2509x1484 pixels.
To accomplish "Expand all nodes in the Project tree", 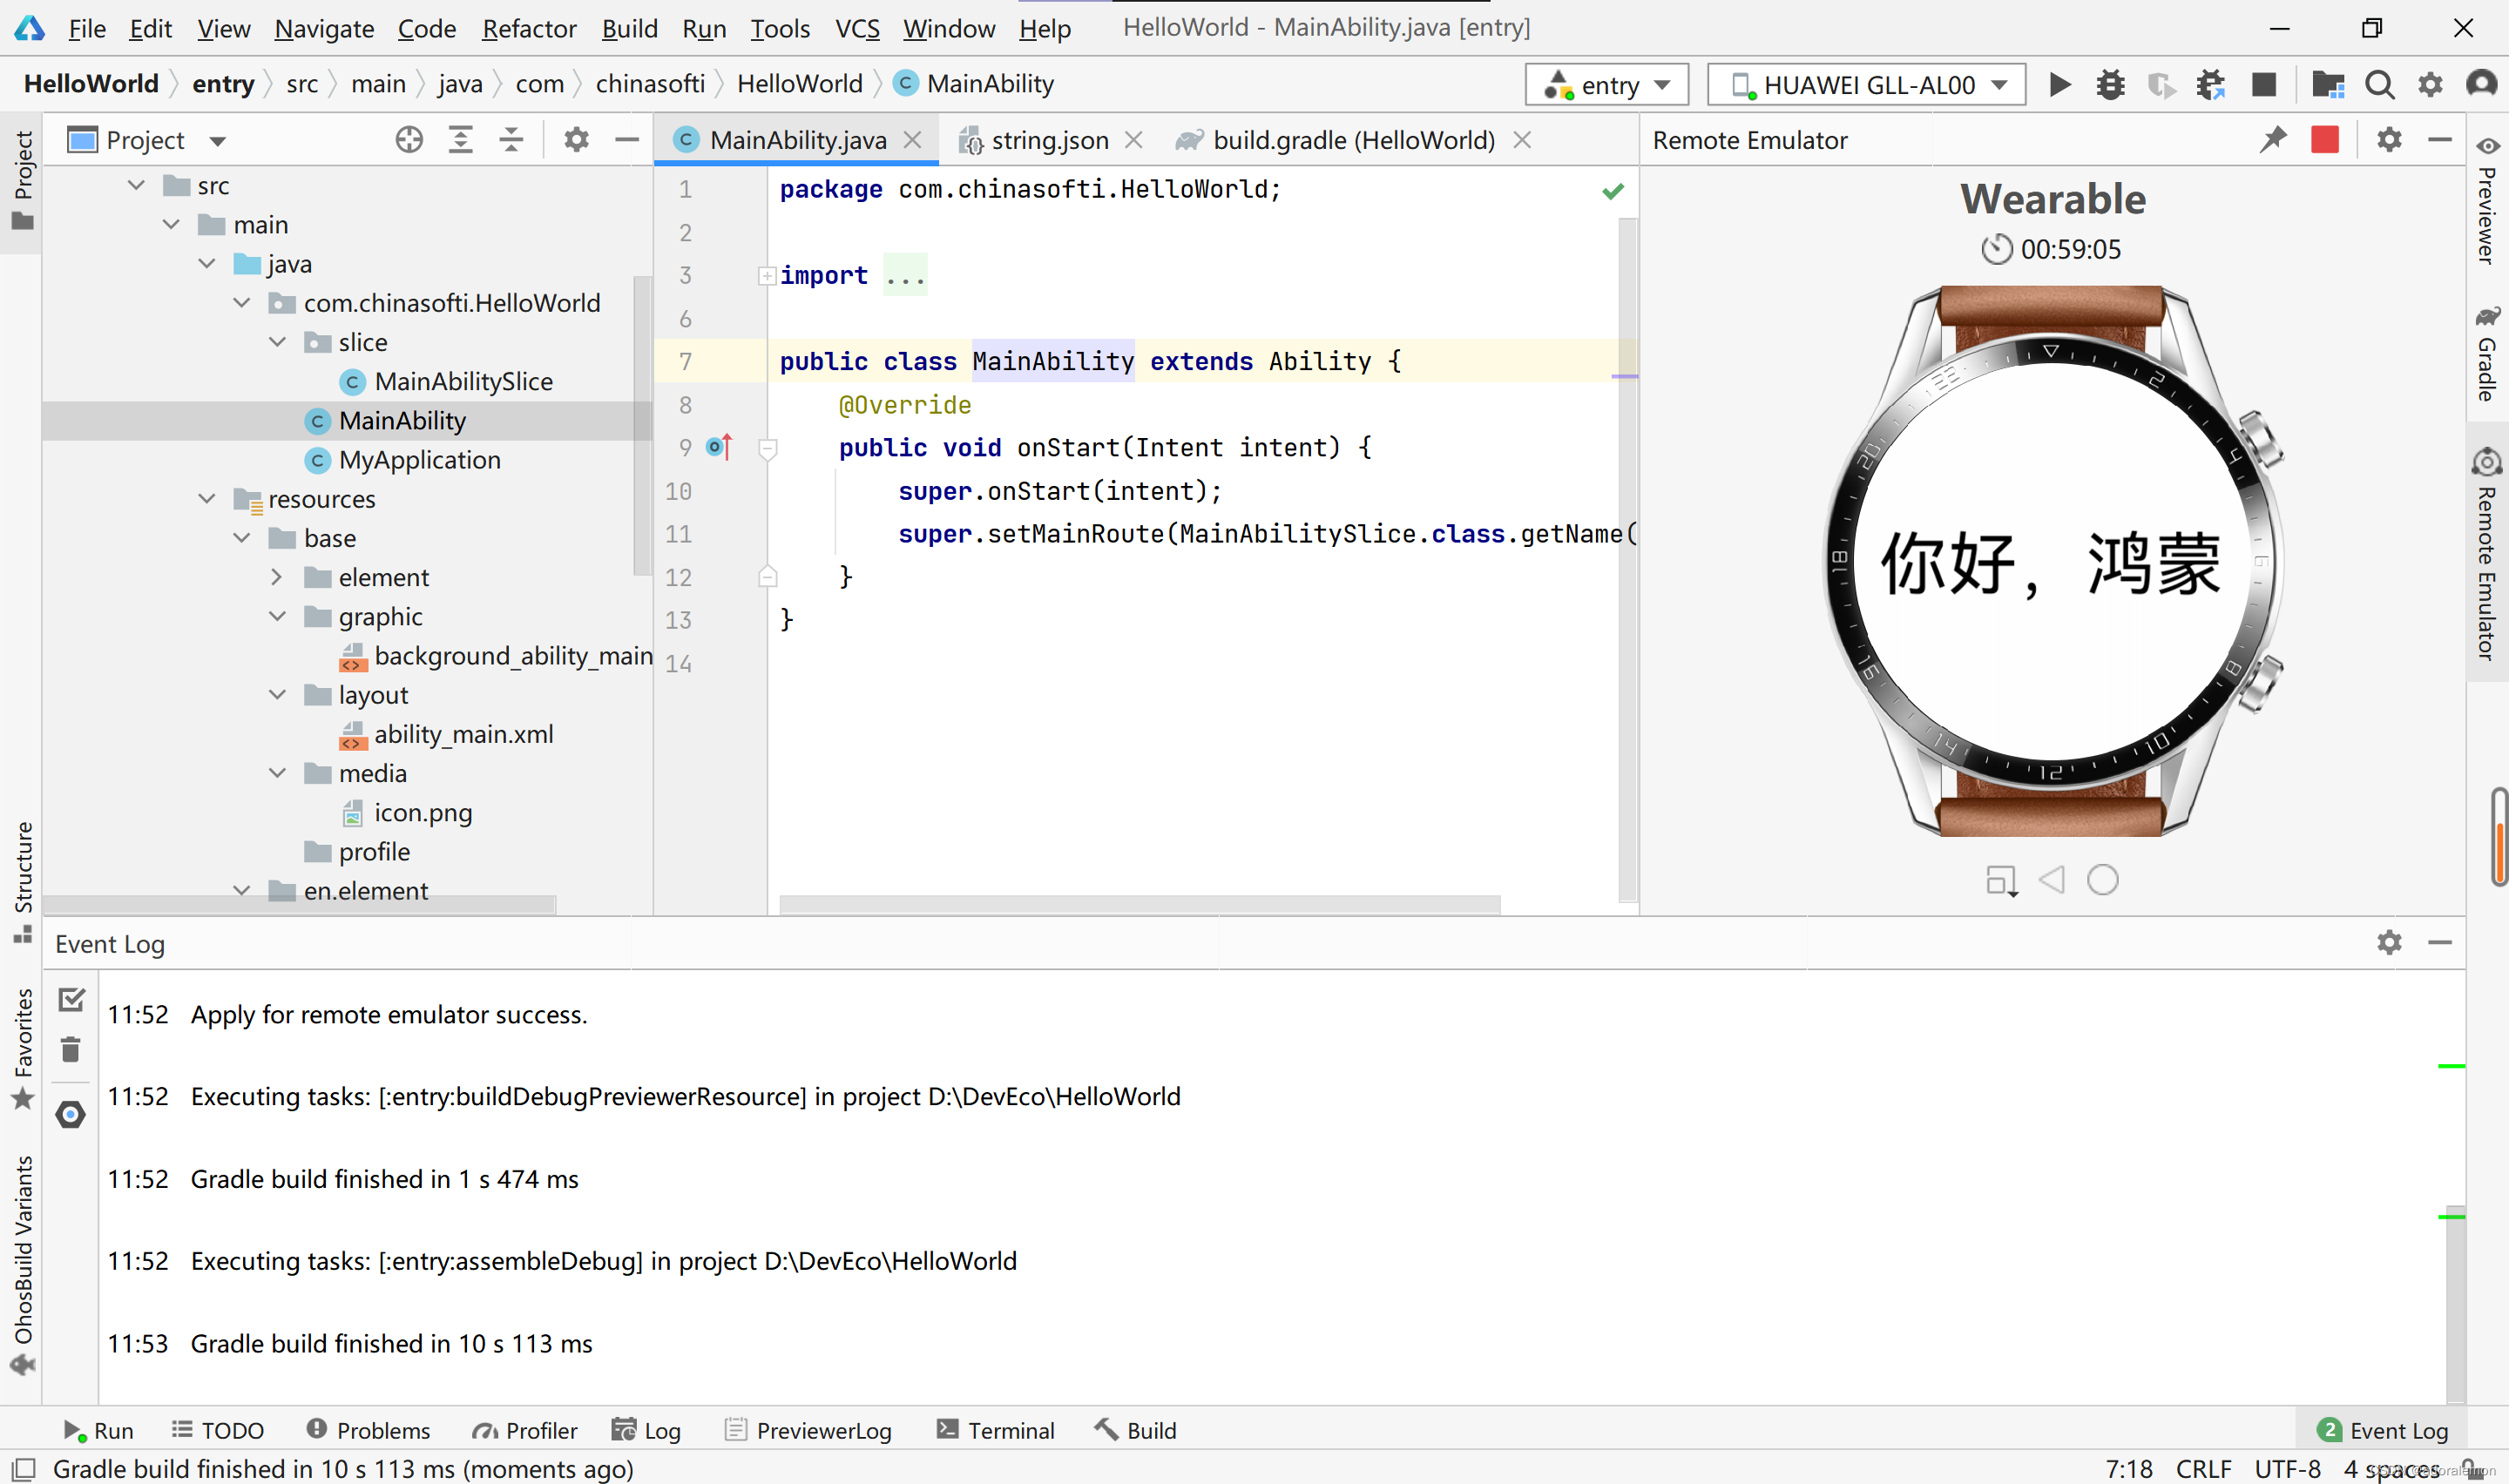I will coord(460,140).
